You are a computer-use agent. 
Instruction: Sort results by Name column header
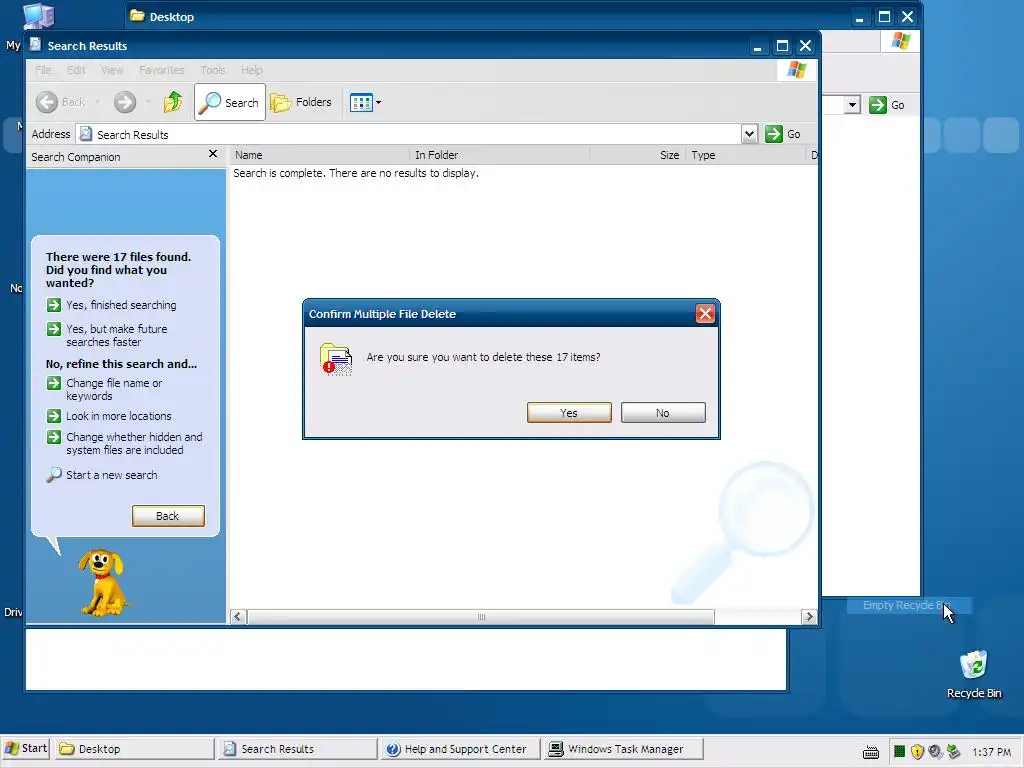pyautogui.click(x=319, y=155)
